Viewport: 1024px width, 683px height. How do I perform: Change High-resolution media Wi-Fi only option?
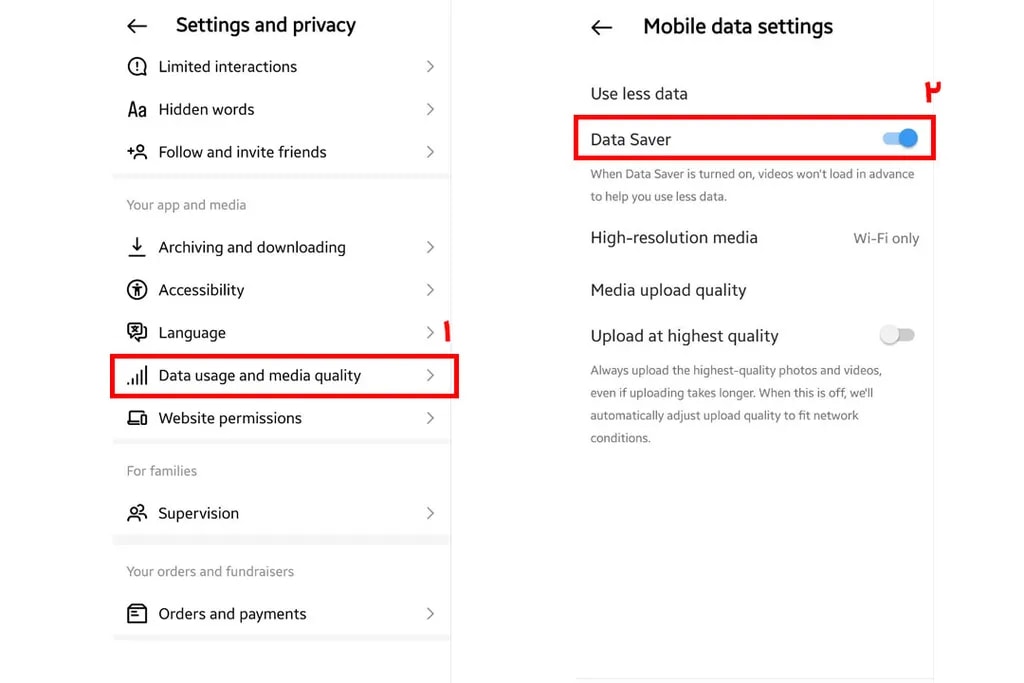(x=885, y=239)
